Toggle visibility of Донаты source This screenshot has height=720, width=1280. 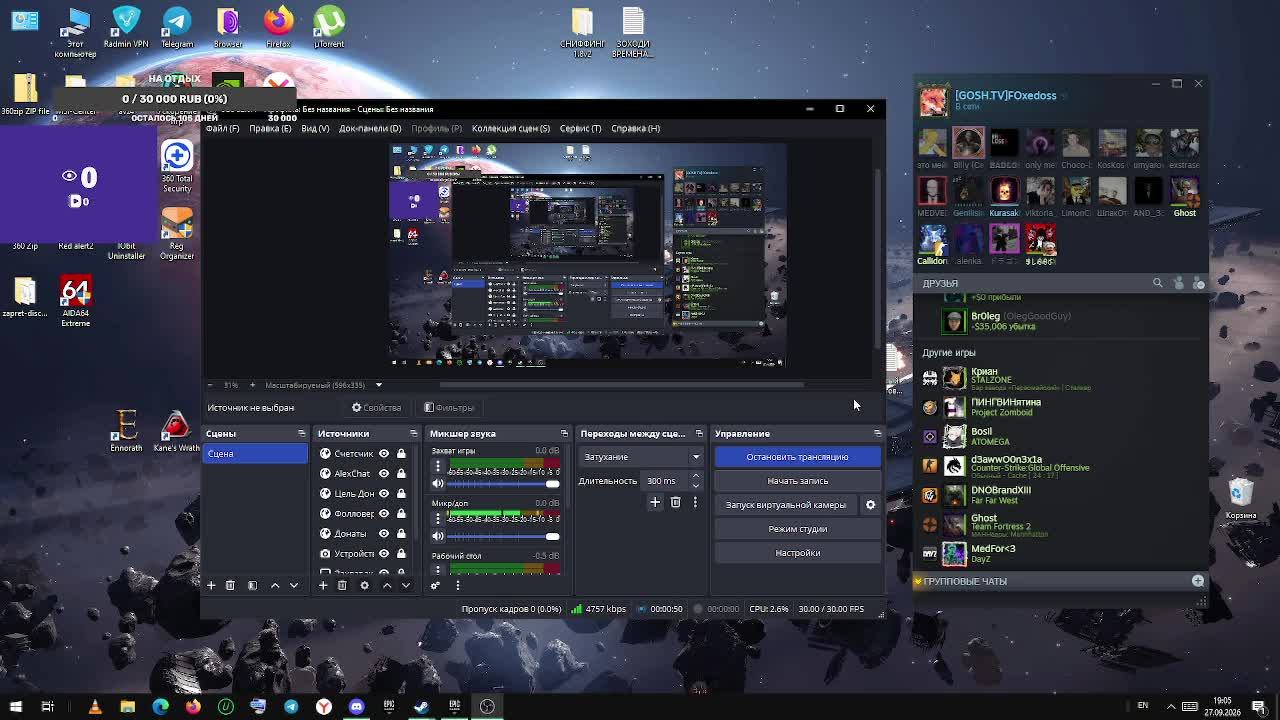384,533
